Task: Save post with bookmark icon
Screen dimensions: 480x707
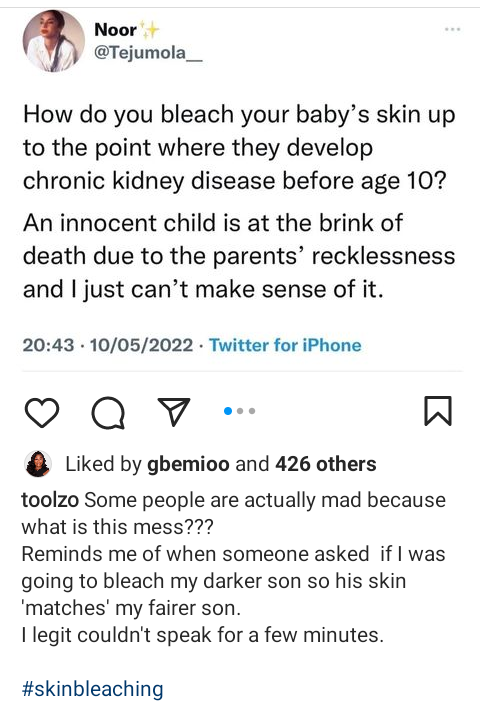Action: (438, 410)
